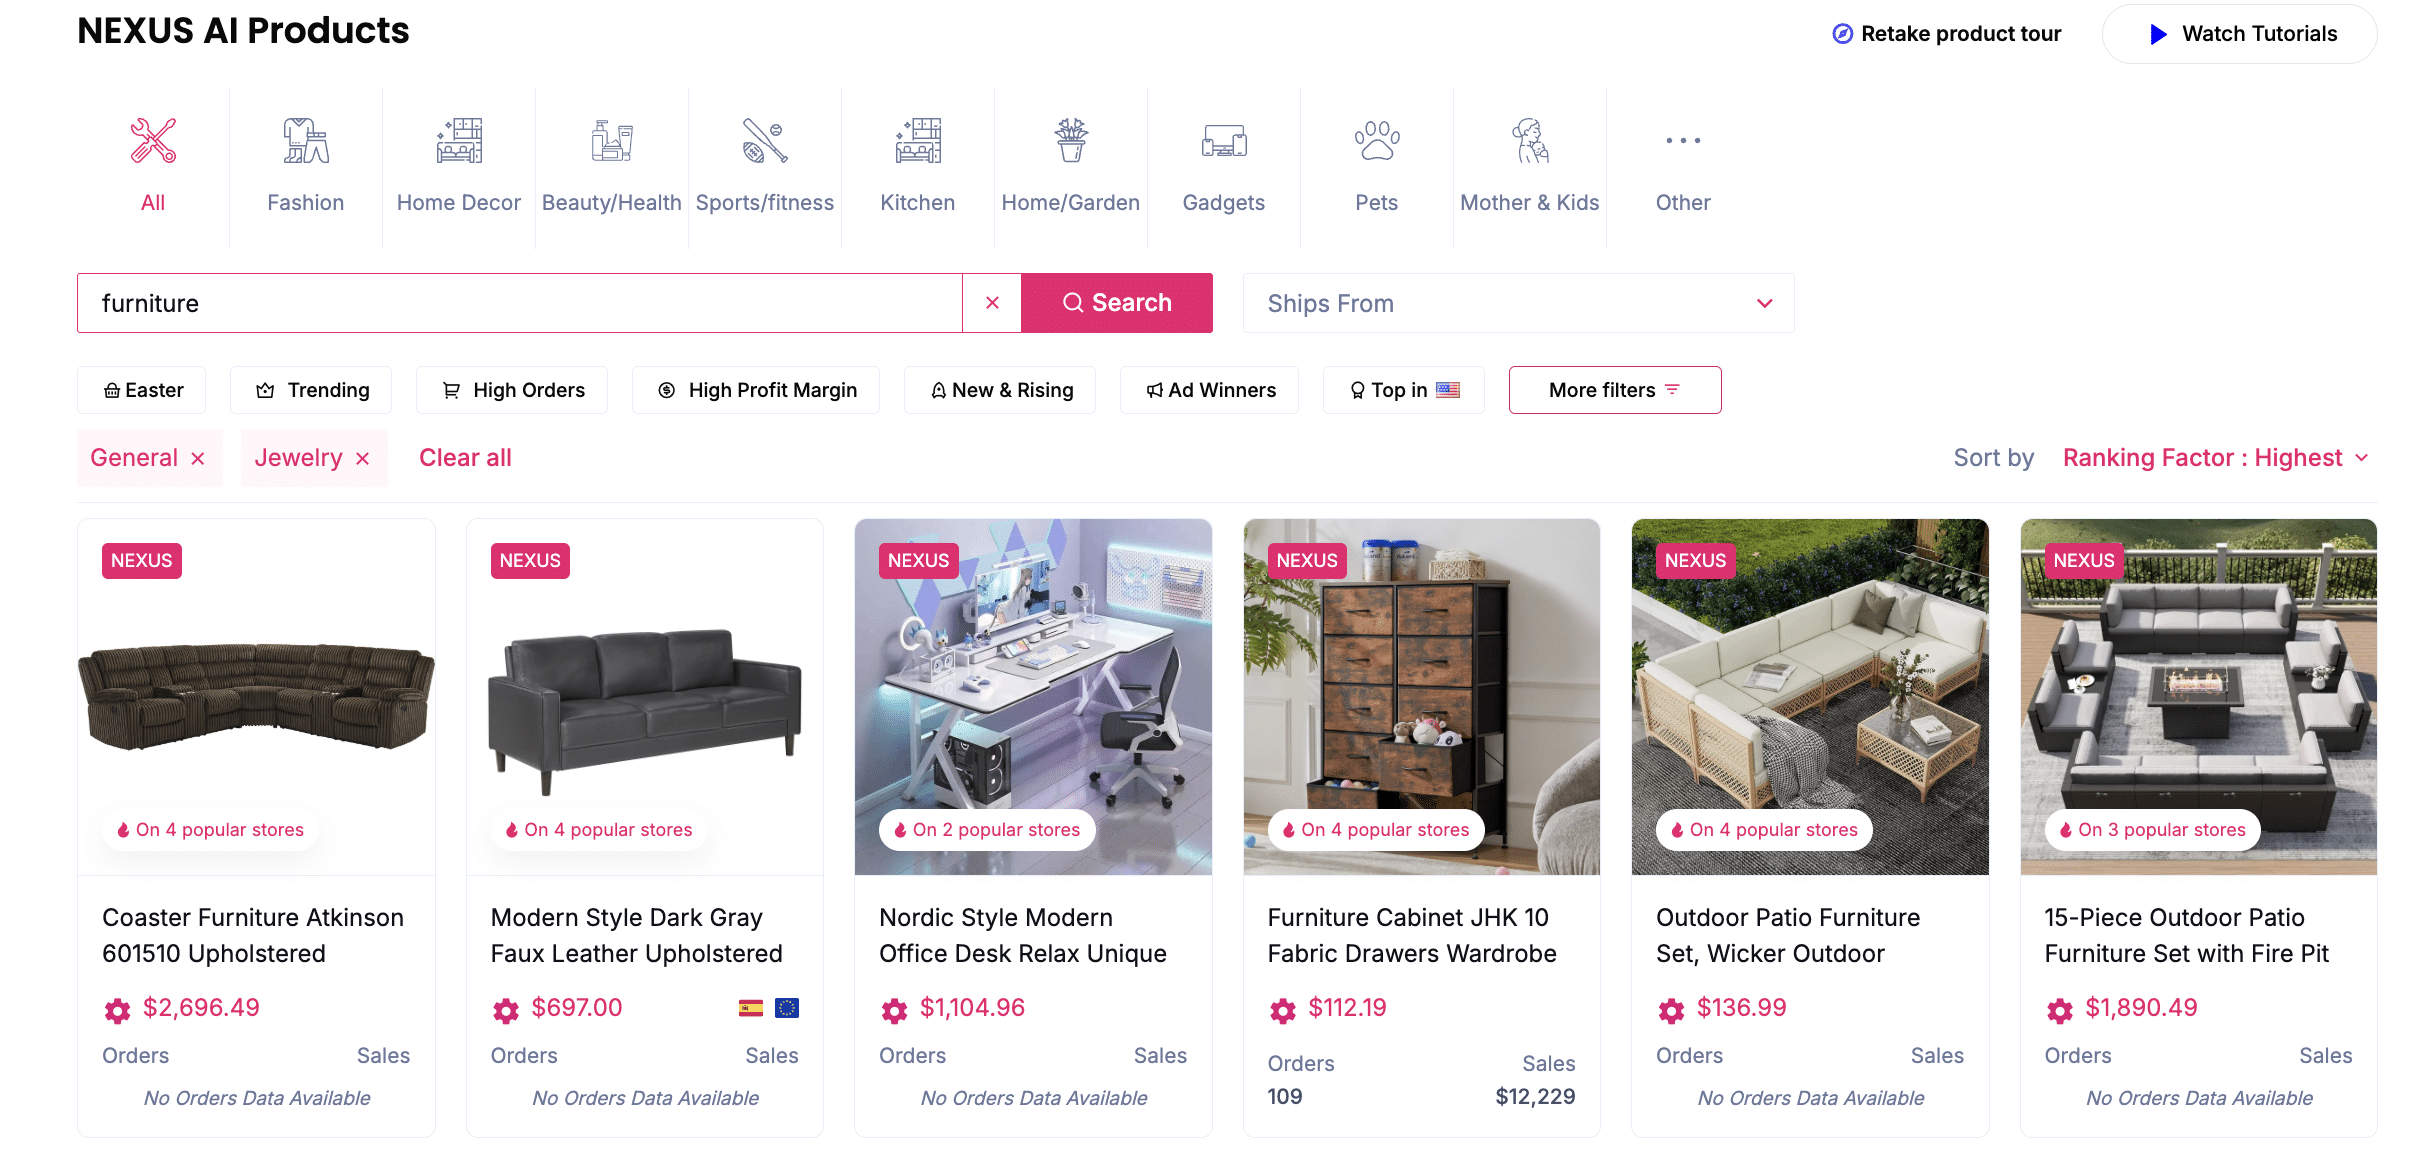Select the Gadgets category icon
Image resolution: width=2418 pixels, height=1154 pixels.
pyautogui.click(x=1224, y=141)
